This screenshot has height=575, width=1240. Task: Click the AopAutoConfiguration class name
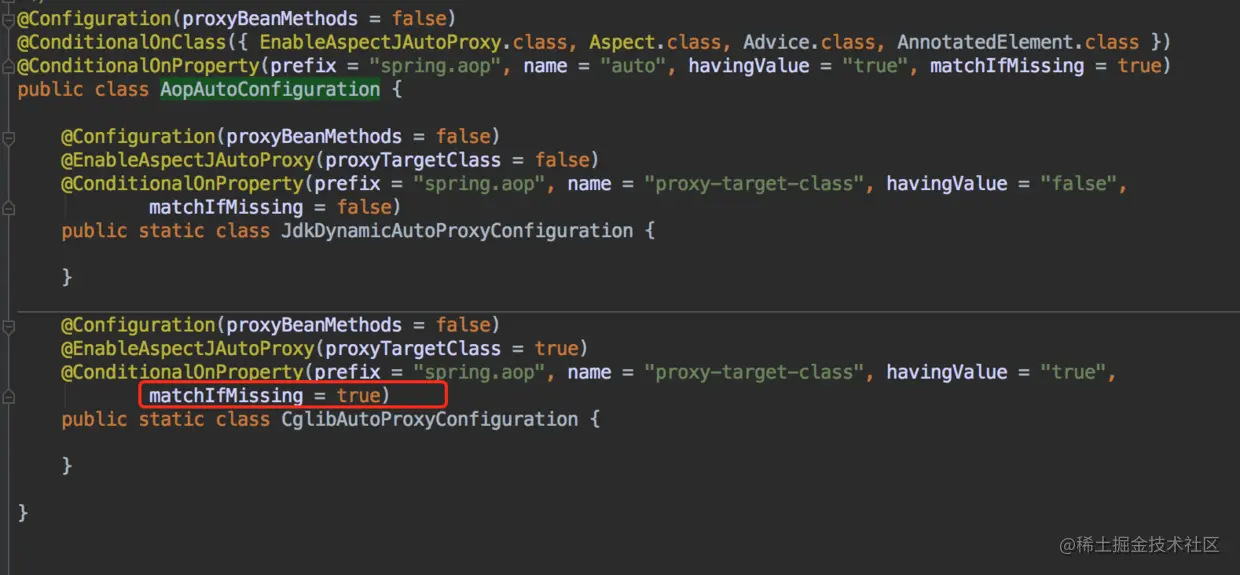point(270,90)
